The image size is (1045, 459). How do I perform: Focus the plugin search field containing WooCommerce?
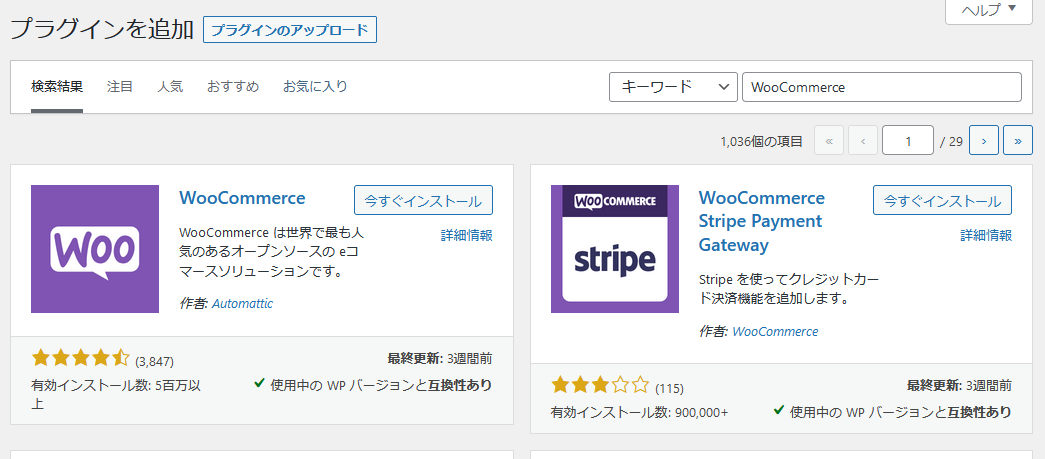point(882,87)
